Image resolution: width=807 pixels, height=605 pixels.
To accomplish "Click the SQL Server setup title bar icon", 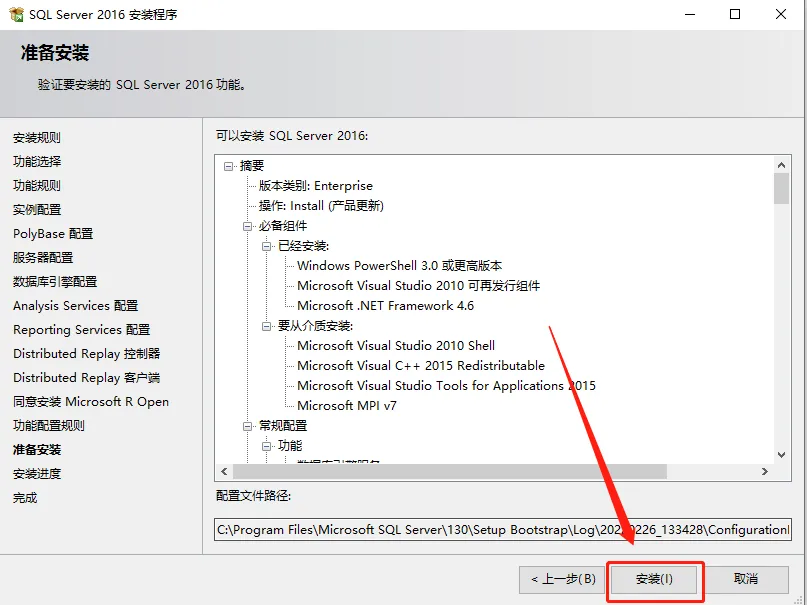I will (x=16, y=14).
